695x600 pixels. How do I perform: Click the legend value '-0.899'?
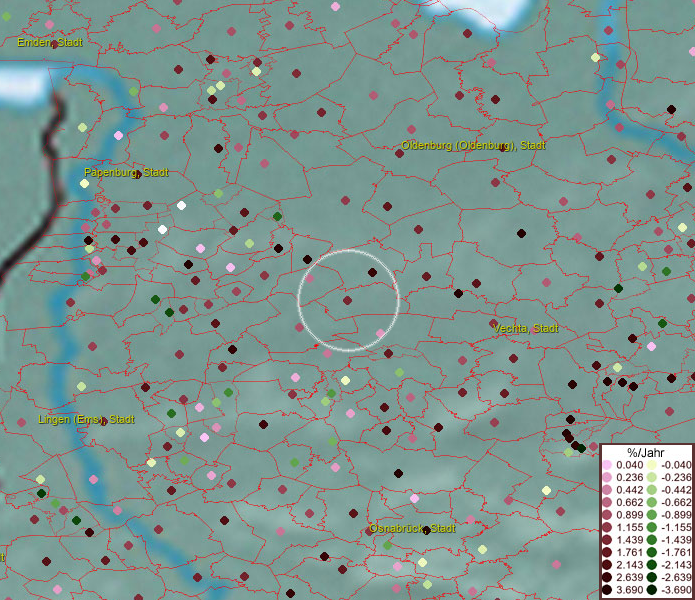click(676, 515)
